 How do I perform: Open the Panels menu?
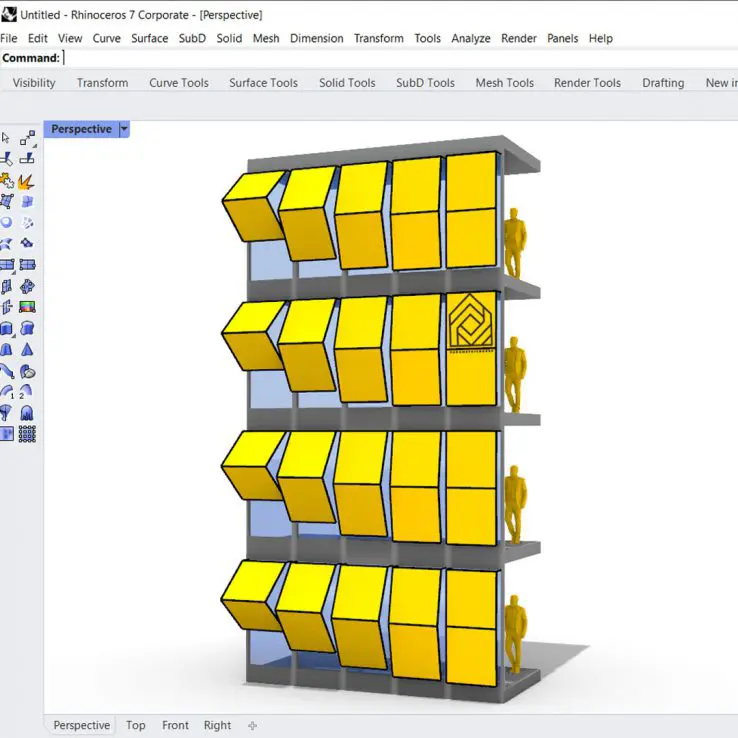(x=562, y=38)
